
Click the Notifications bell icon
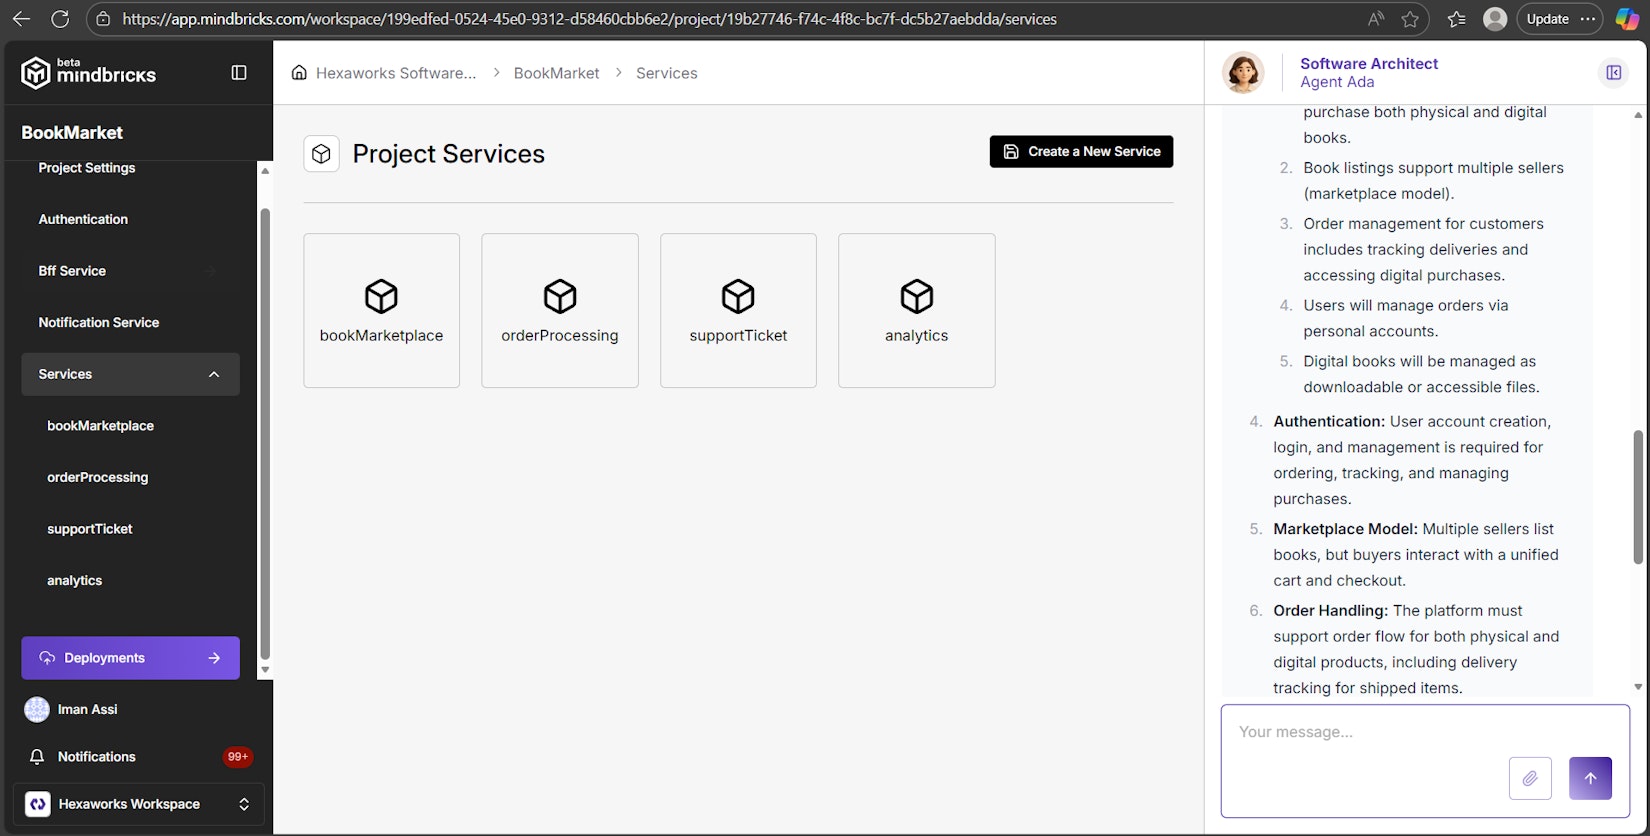tap(37, 757)
